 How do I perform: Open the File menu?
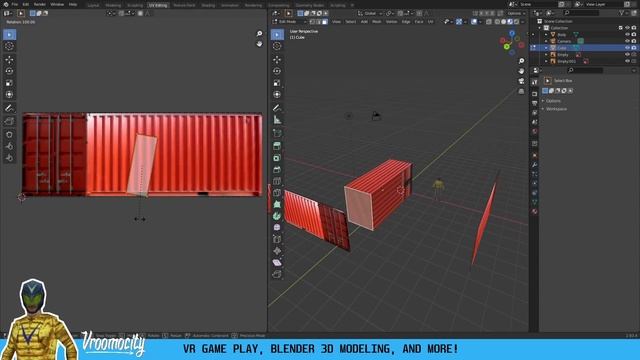click(x=15, y=4)
